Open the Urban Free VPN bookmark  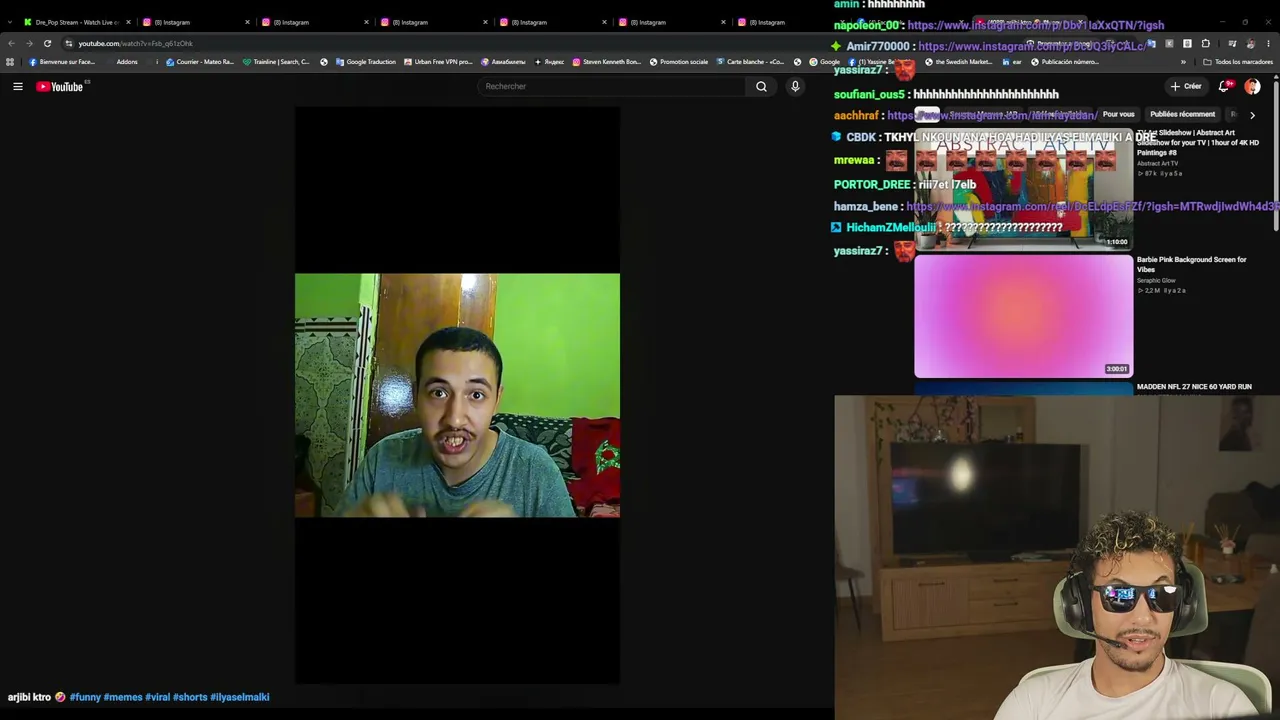[x=438, y=62]
